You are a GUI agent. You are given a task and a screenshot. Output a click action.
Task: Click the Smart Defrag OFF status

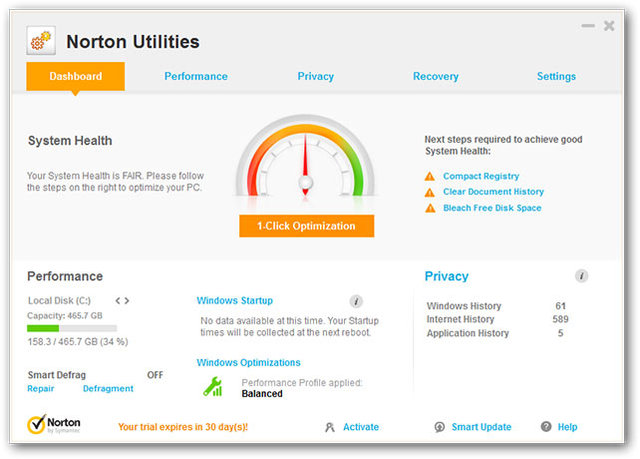click(x=155, y=375)
